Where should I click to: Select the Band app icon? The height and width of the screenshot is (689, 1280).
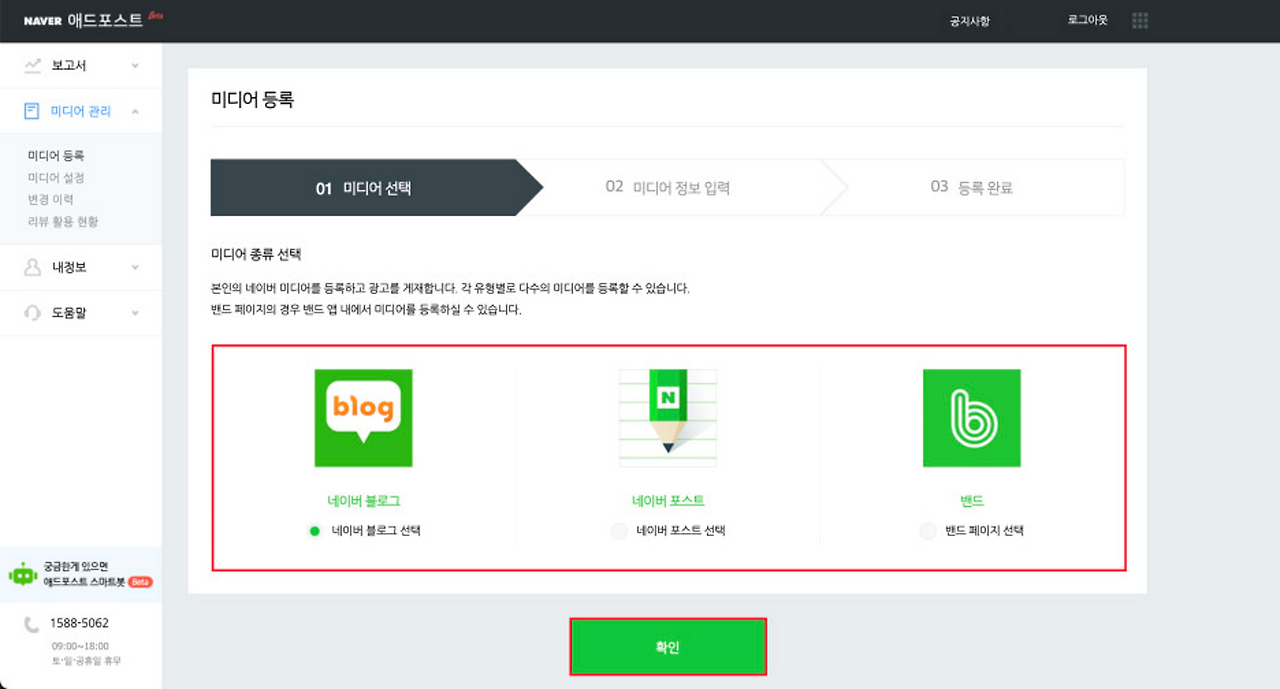972,418
